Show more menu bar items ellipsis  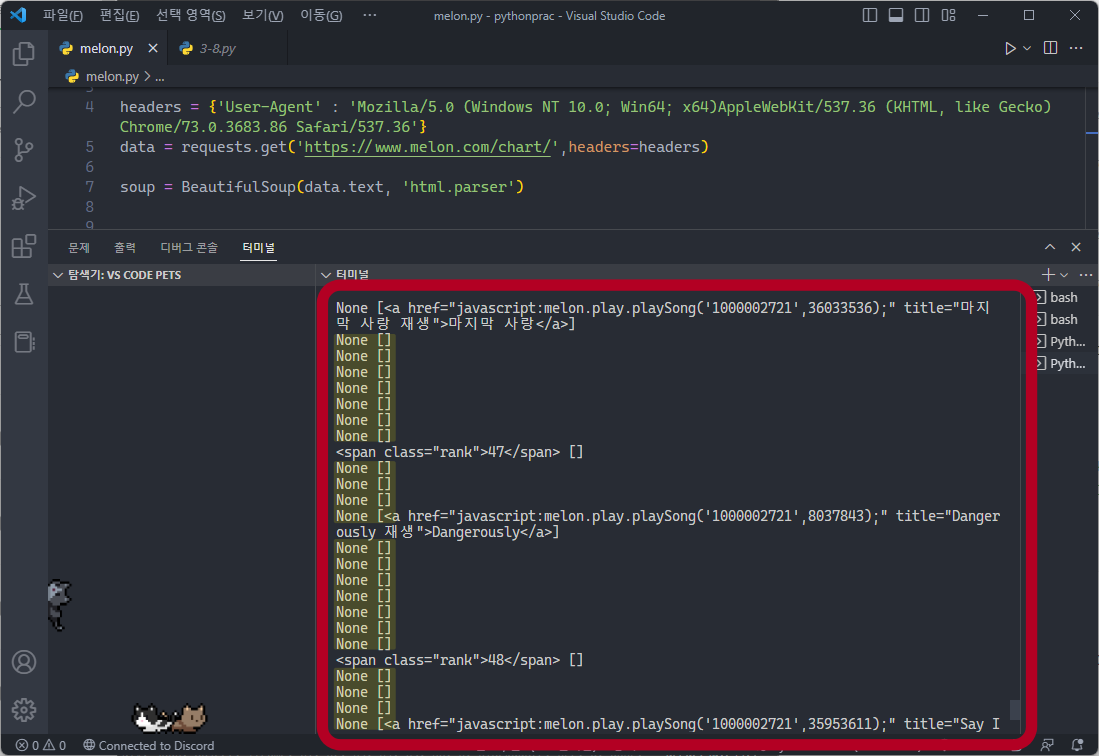pos(369,15)
